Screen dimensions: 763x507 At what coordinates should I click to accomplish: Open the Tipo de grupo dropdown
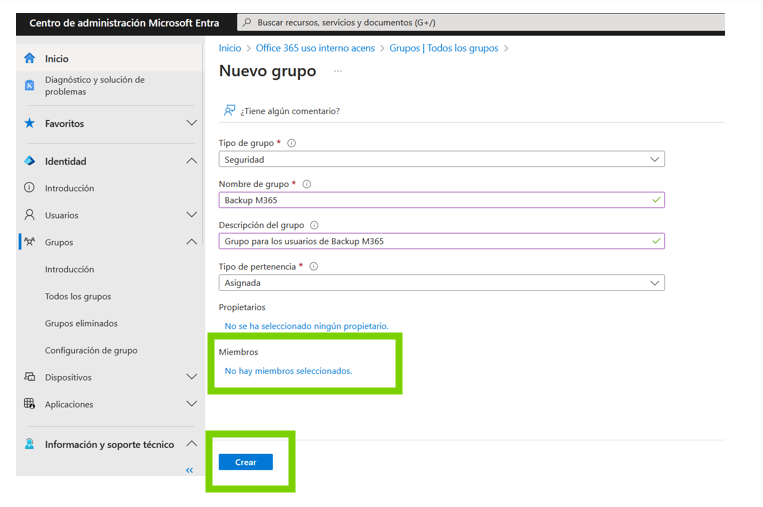click(x=441, y=159)
